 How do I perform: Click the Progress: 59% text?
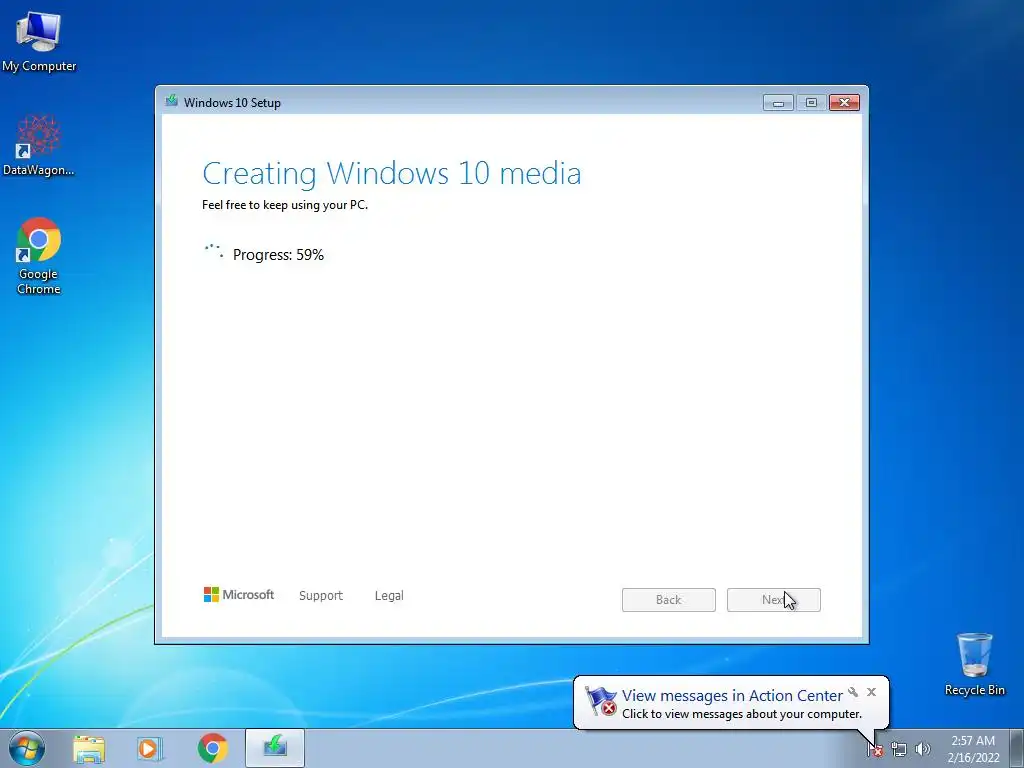click(278, 255)
